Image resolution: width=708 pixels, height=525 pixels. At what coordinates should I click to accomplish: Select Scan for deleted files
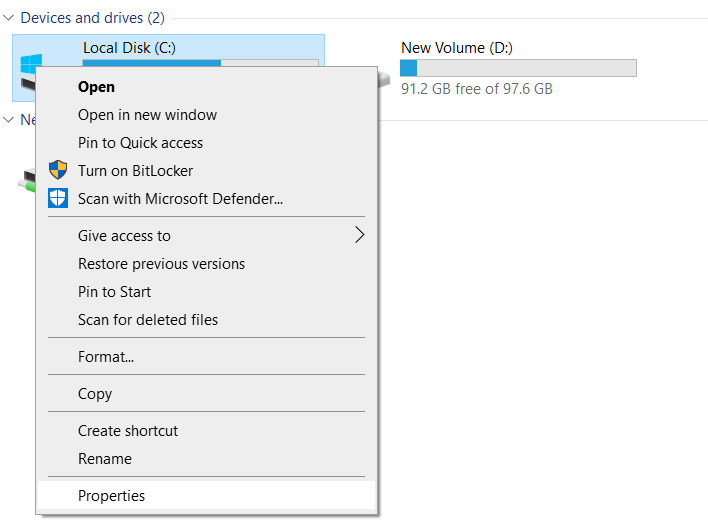[206, 320]
